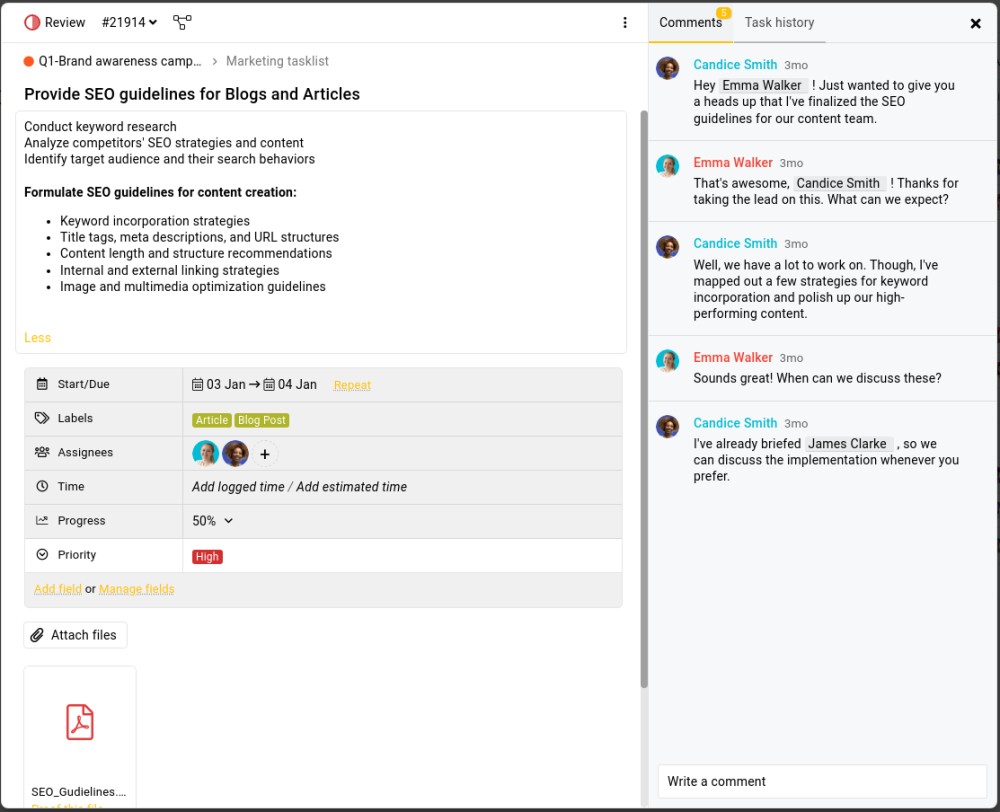Open the three-dot more options menu
This screenshot has width=1000, height=812.
click(625, 22)
